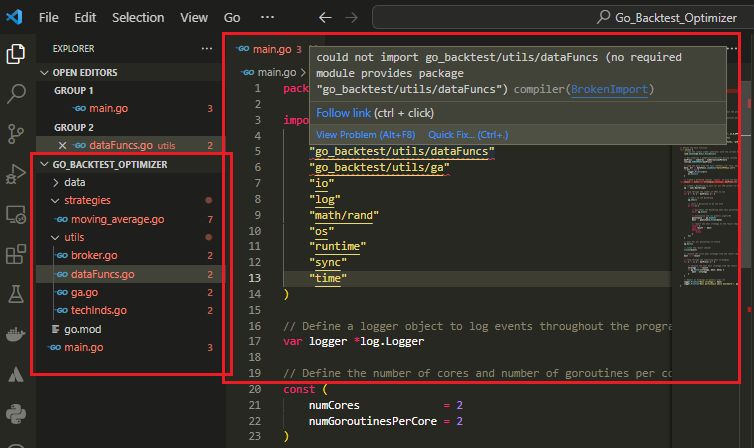Open Python view in activity bar

point(15,414)
